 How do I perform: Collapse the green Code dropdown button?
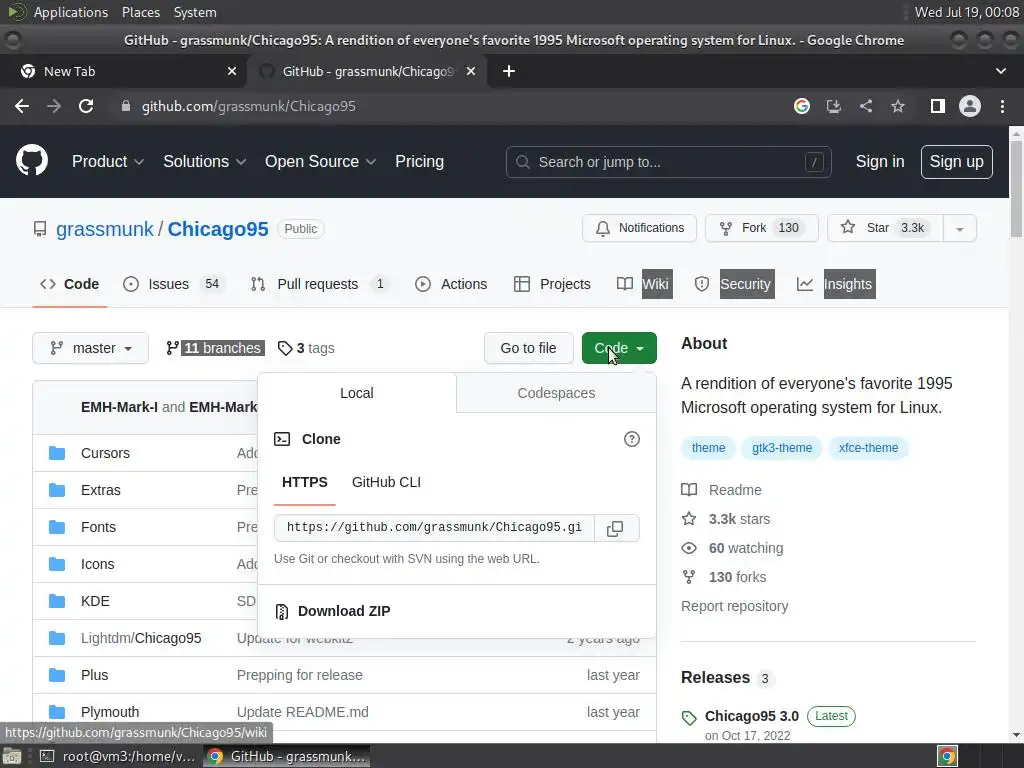619,348
